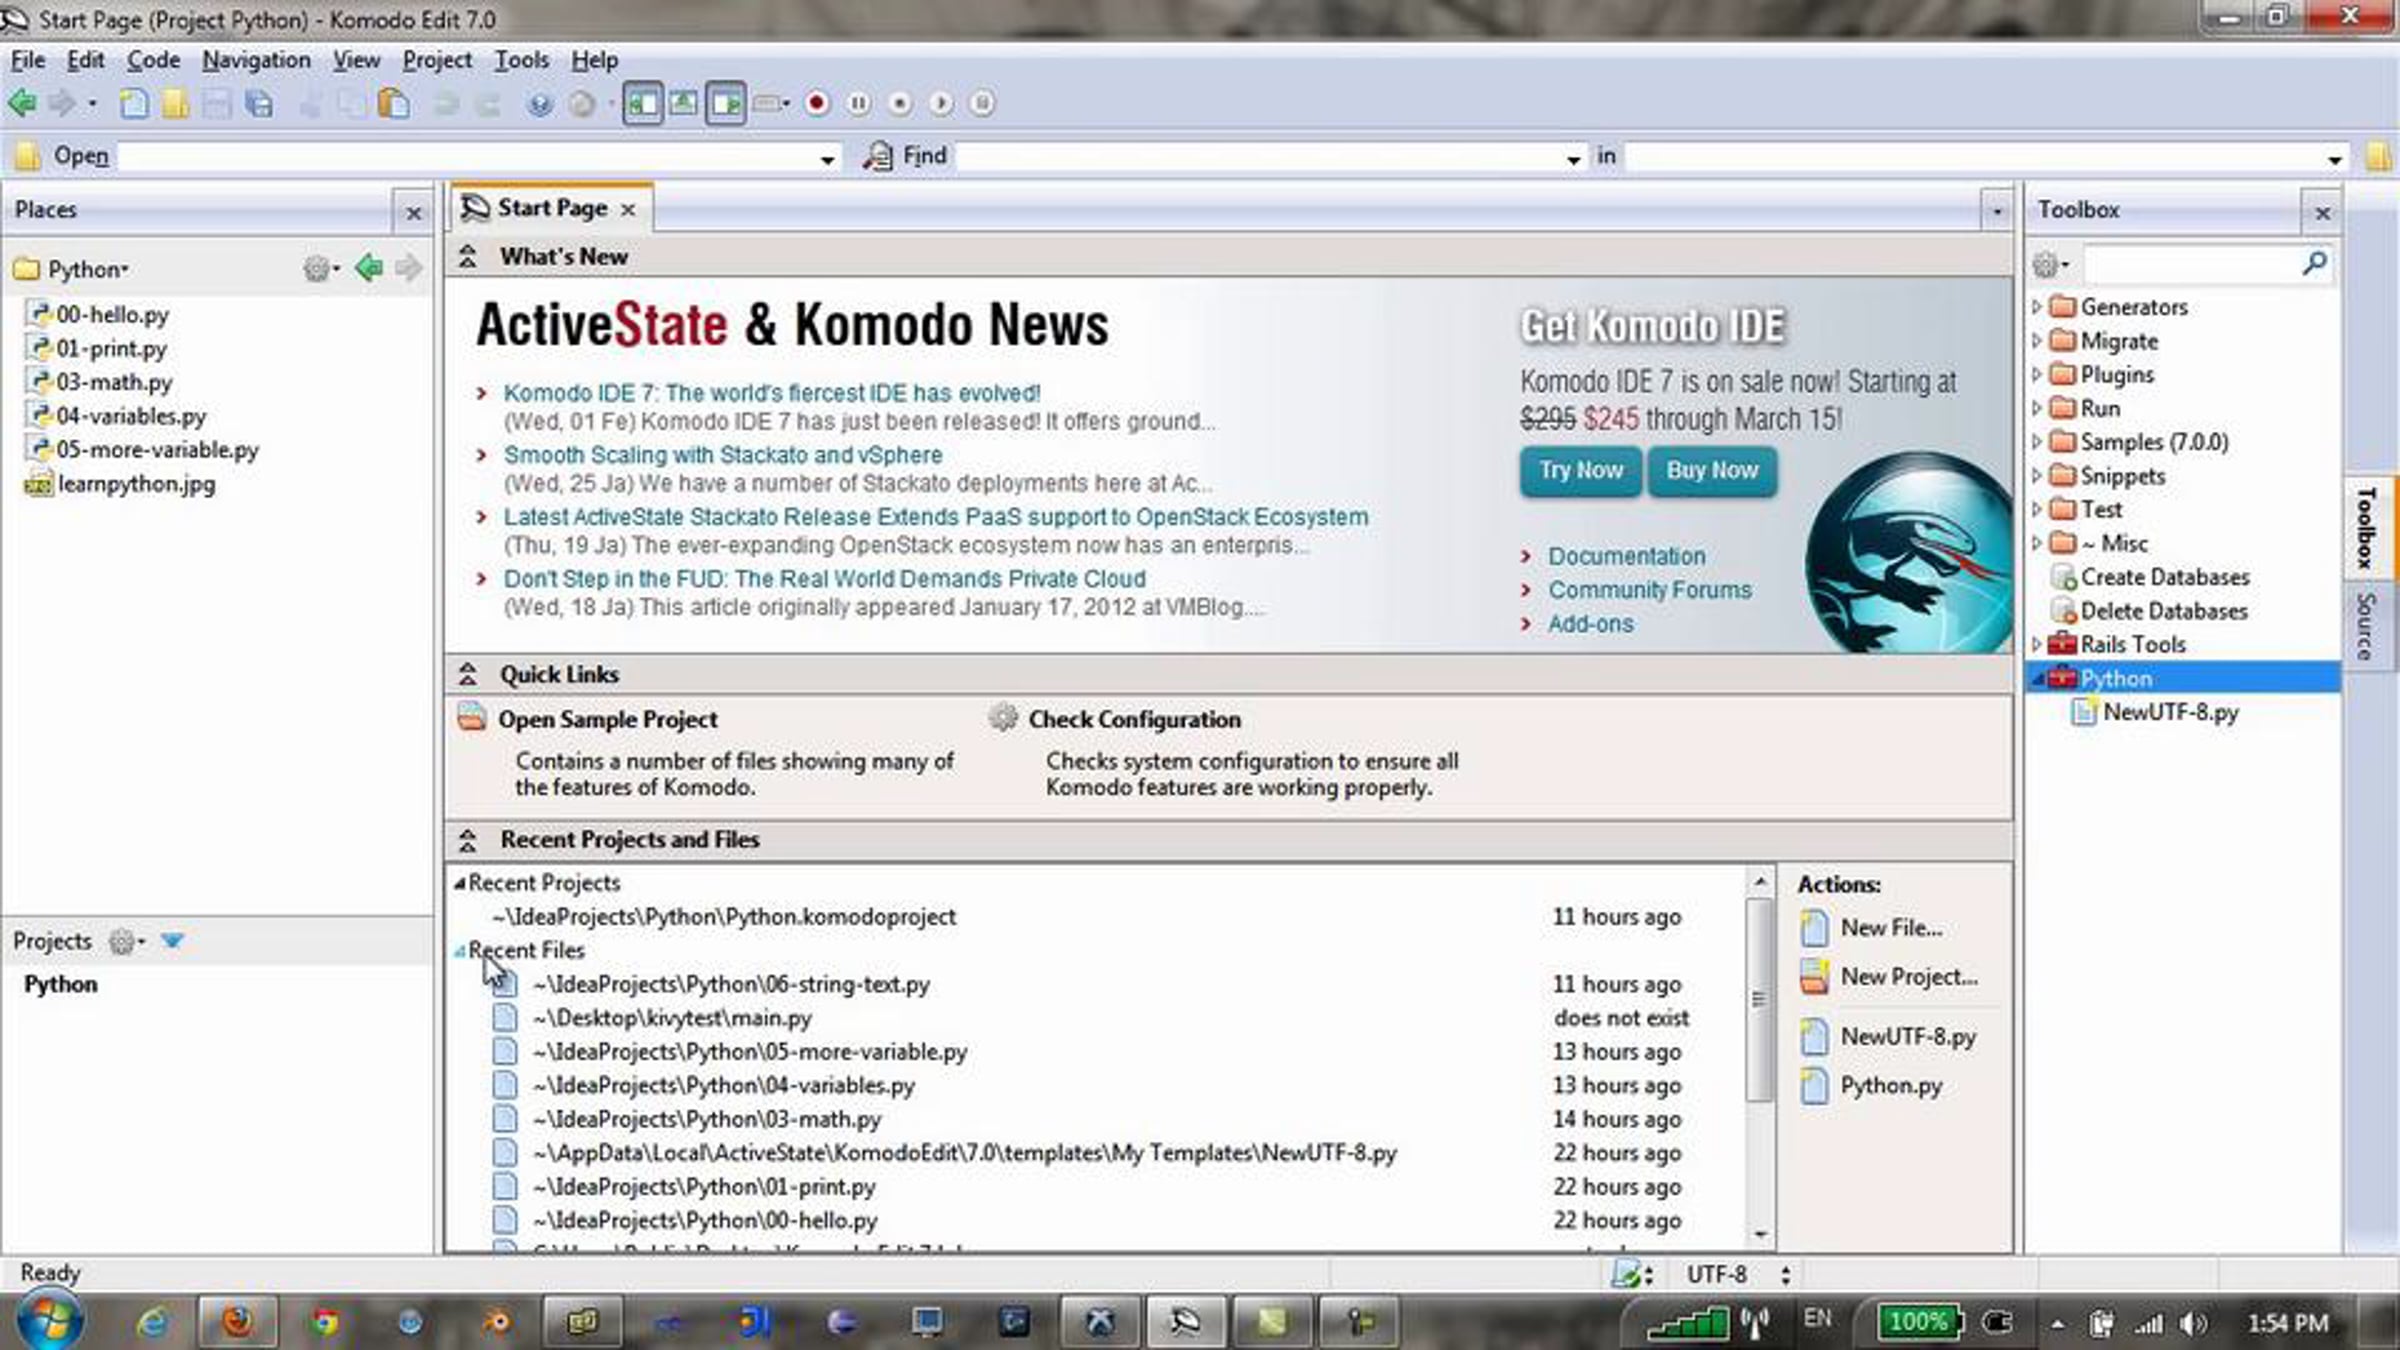The height and width of the screenshot is (1350, 2400).
Task: Open the Windows Start menu orb
Action: (x=50, y=1321)
